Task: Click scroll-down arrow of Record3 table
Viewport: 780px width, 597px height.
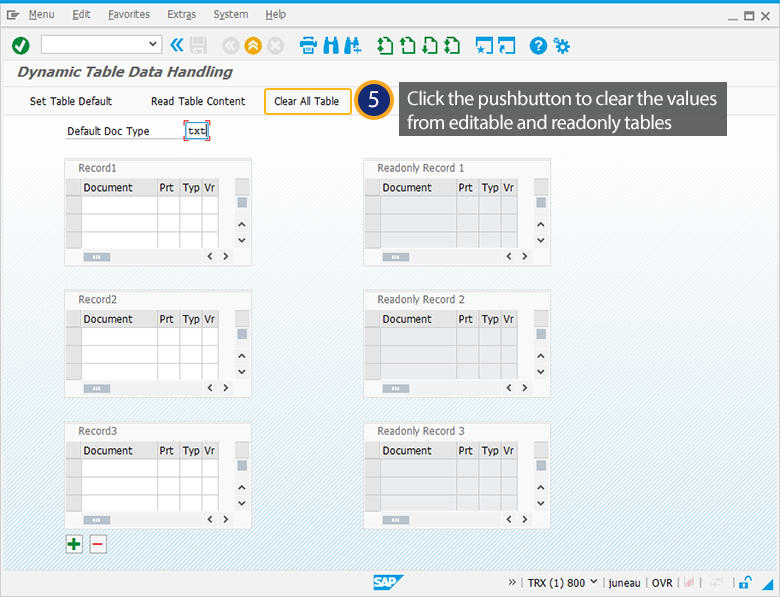Action: click(242, 503)
